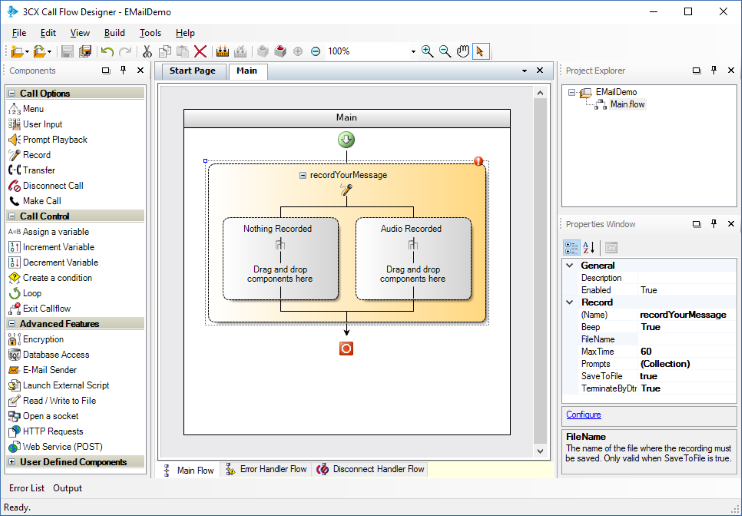742x516 pixels.
Task: Open the Output pane
Action: (67, 488)
